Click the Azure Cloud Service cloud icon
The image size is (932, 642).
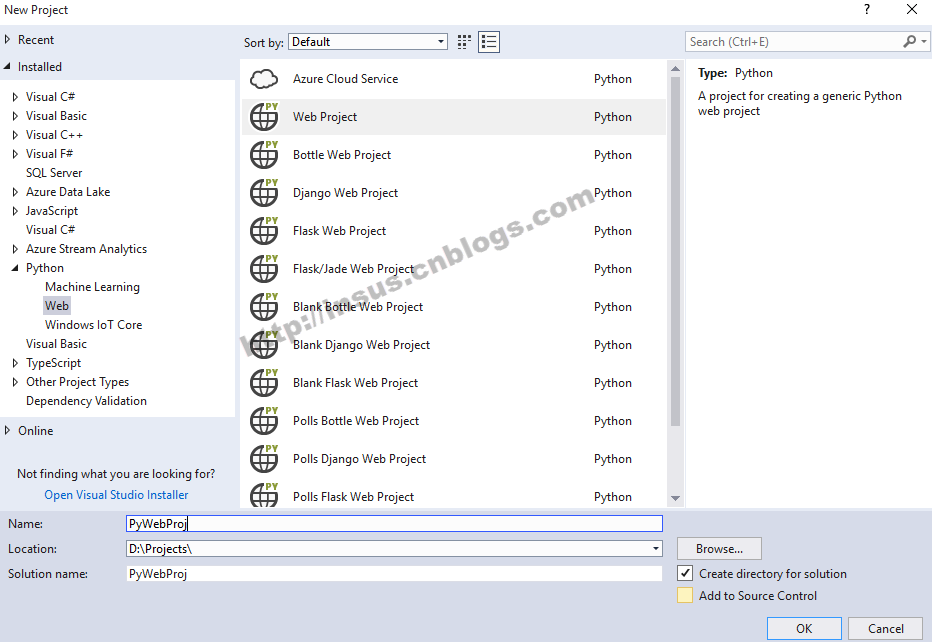264,79
